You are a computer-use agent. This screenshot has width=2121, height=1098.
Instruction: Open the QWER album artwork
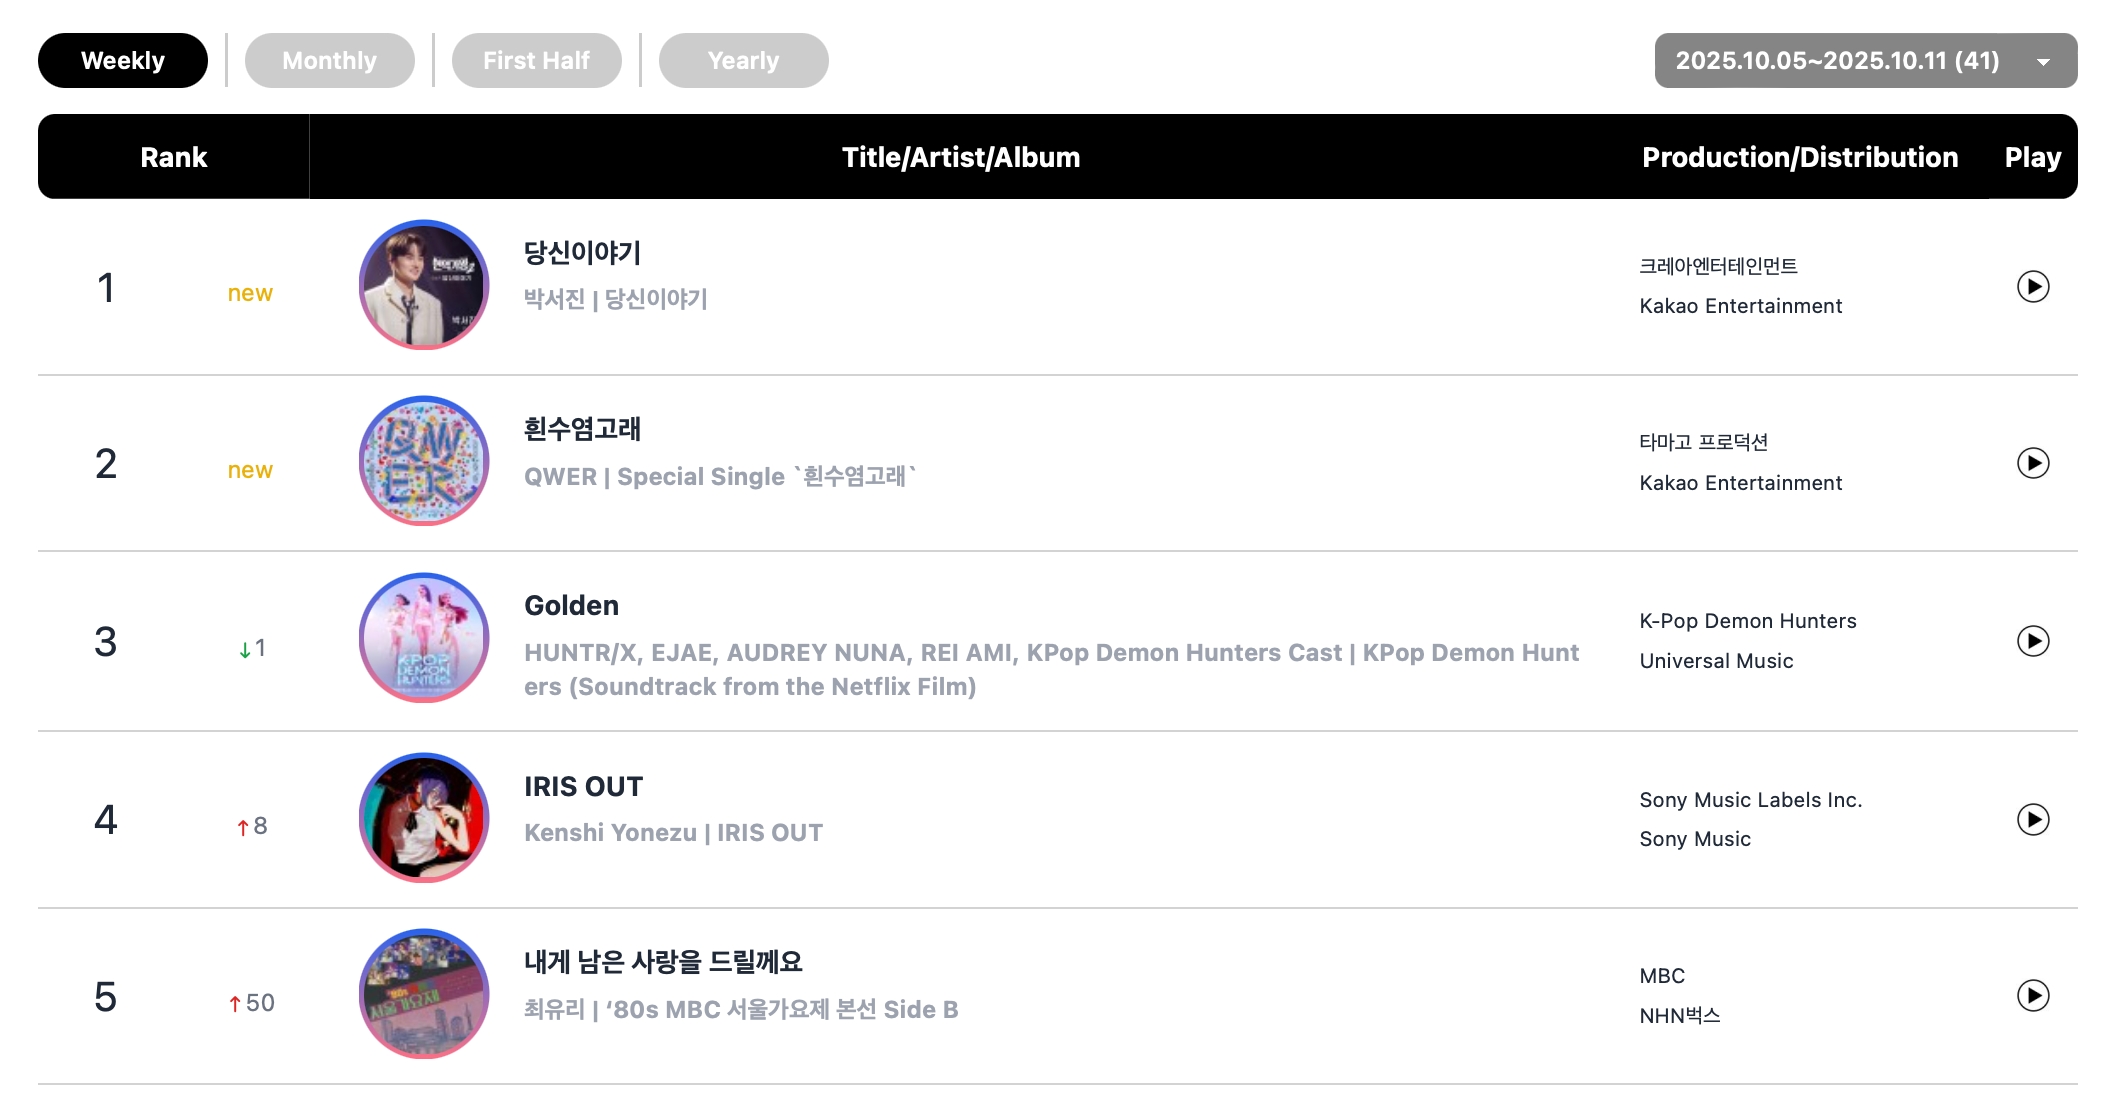424,461
